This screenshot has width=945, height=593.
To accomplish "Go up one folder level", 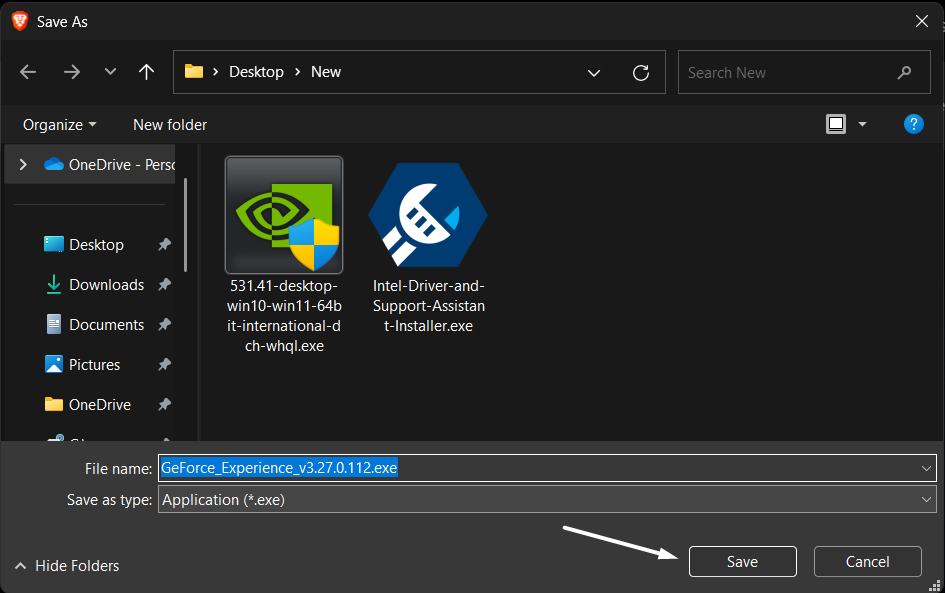I will (x=147, y=72).
